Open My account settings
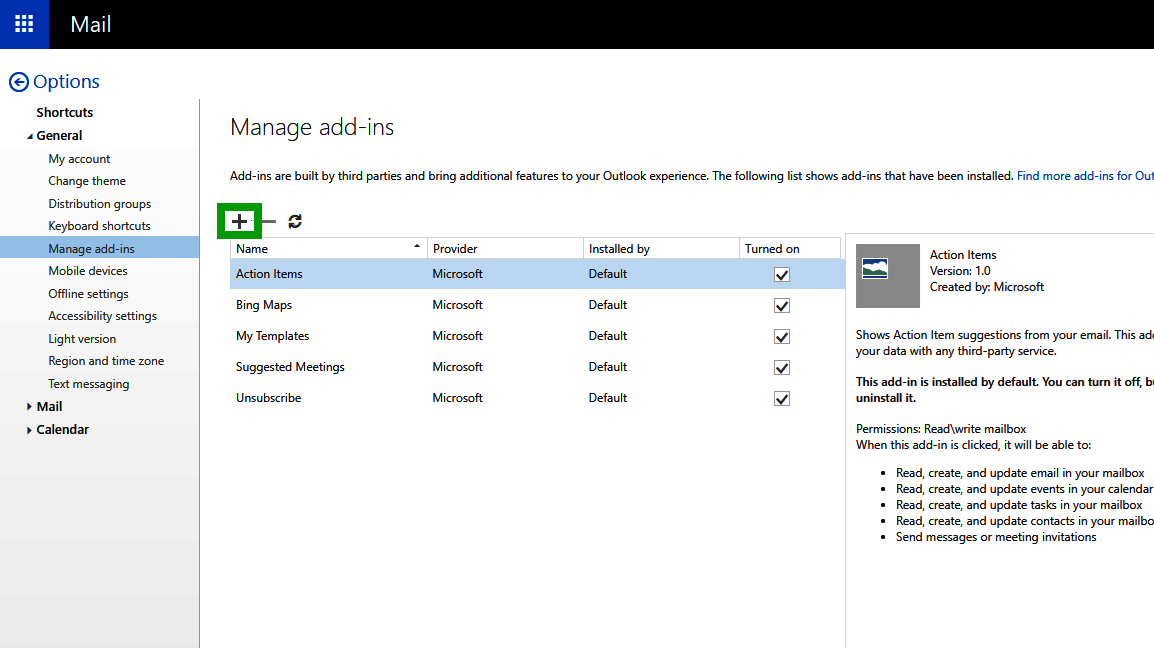 pos(79,158)
